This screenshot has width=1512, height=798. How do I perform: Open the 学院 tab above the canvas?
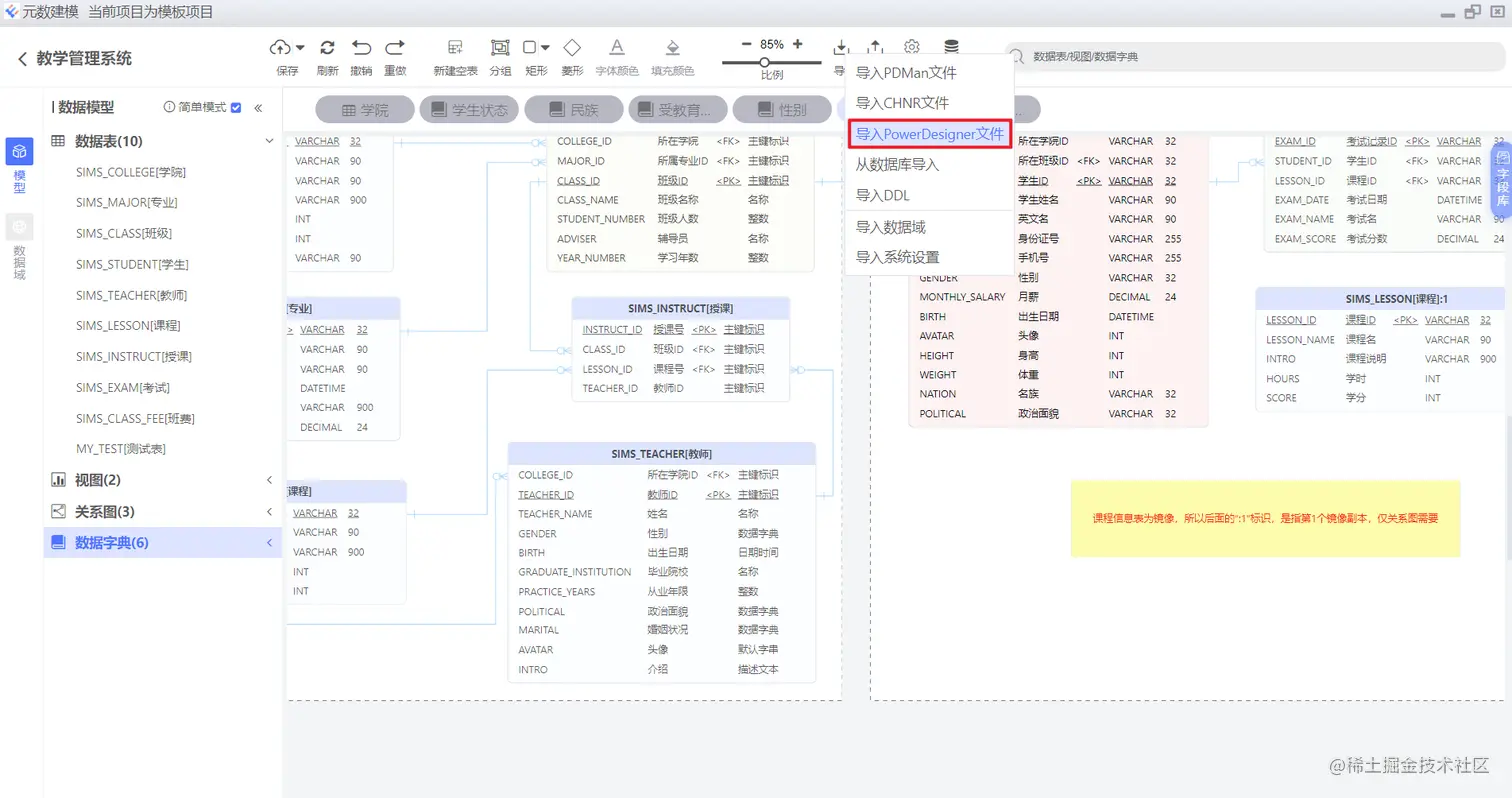365,110
